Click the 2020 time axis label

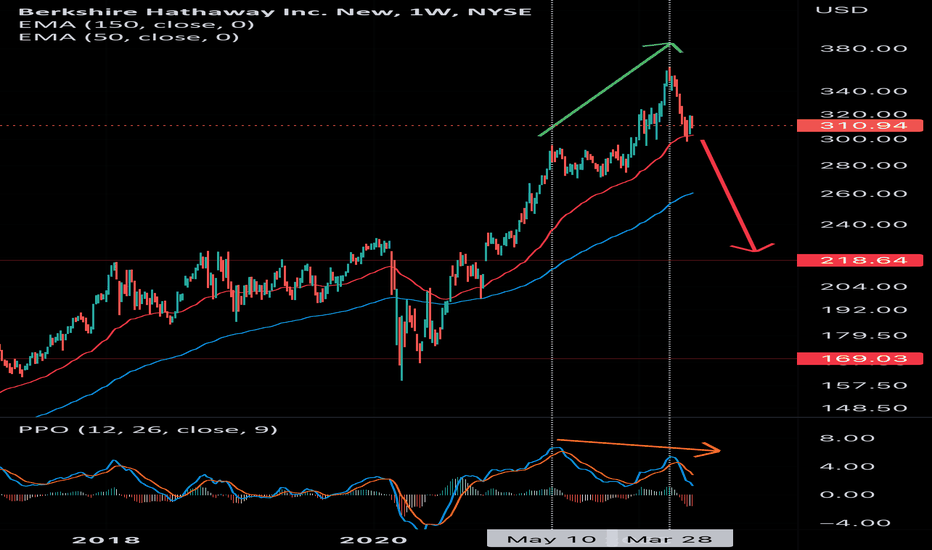click(373, 540)
